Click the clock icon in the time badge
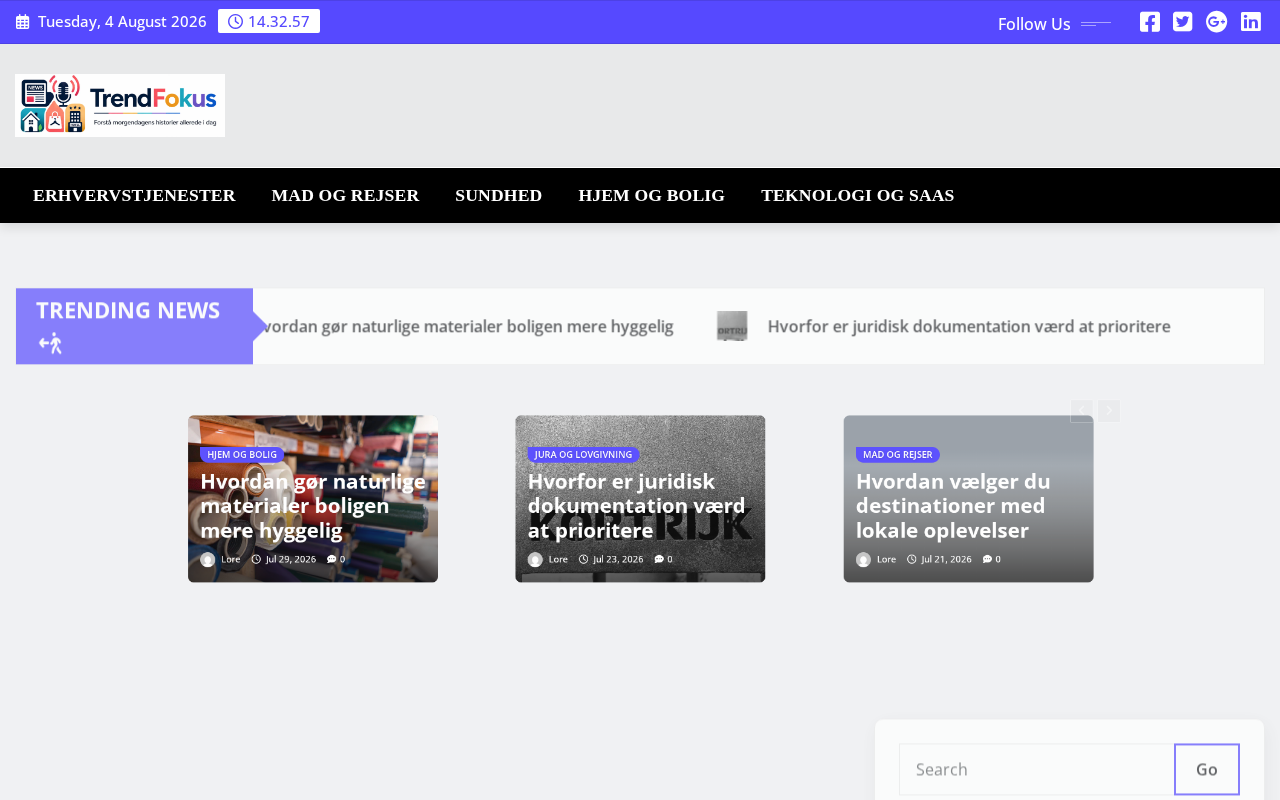 (x=236, y=22)
